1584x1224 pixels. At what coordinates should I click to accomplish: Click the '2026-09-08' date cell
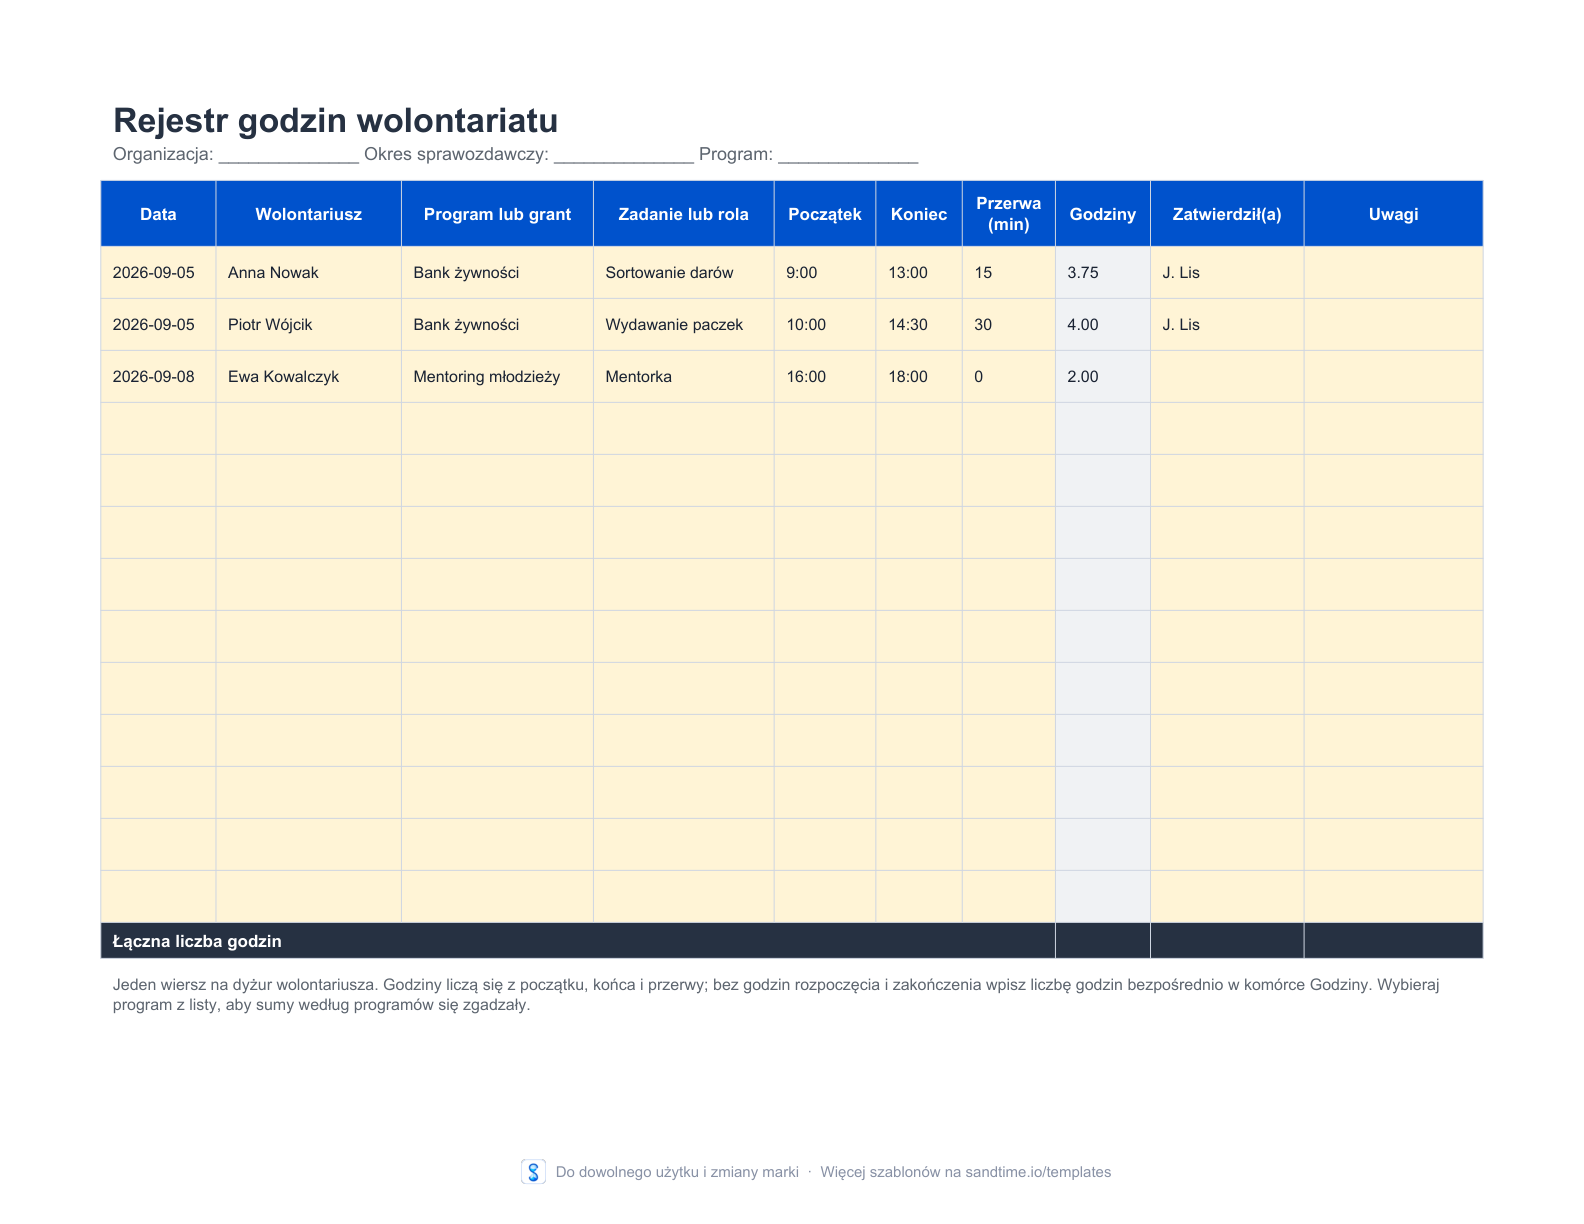pyautogui.click(x=158, y=376)
